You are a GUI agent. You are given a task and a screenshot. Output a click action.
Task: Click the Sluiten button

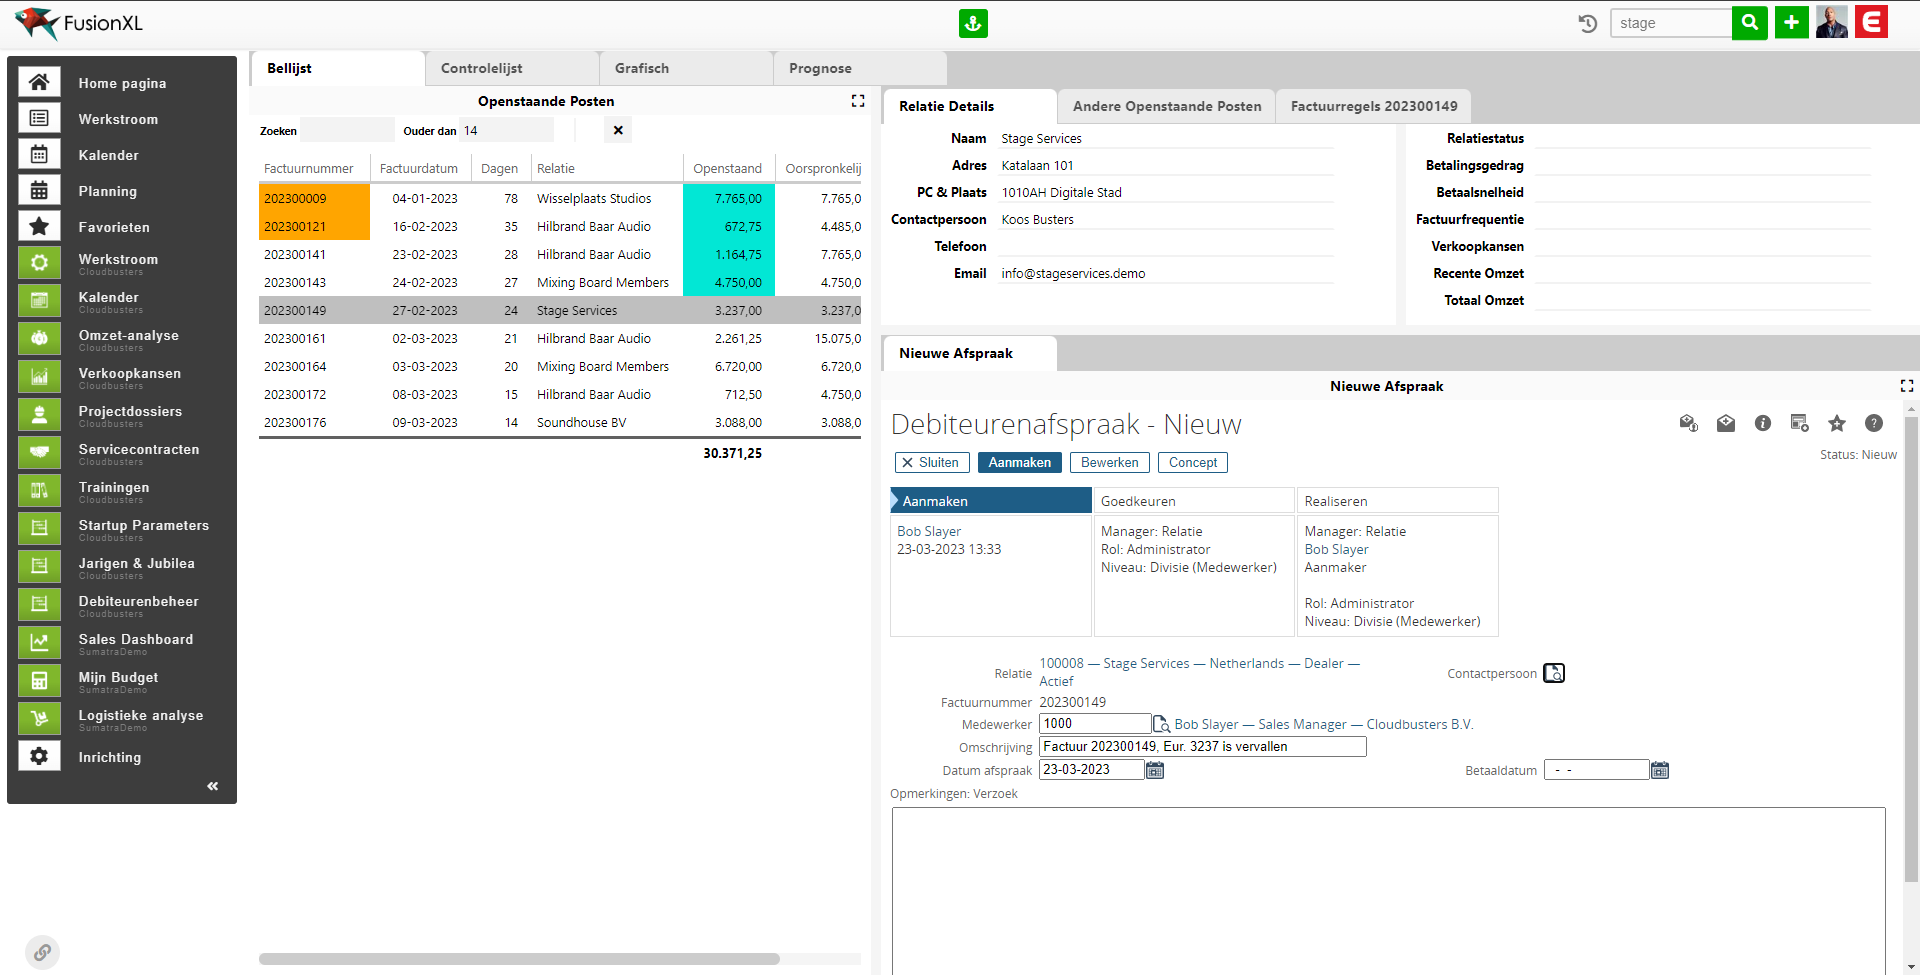930,463
